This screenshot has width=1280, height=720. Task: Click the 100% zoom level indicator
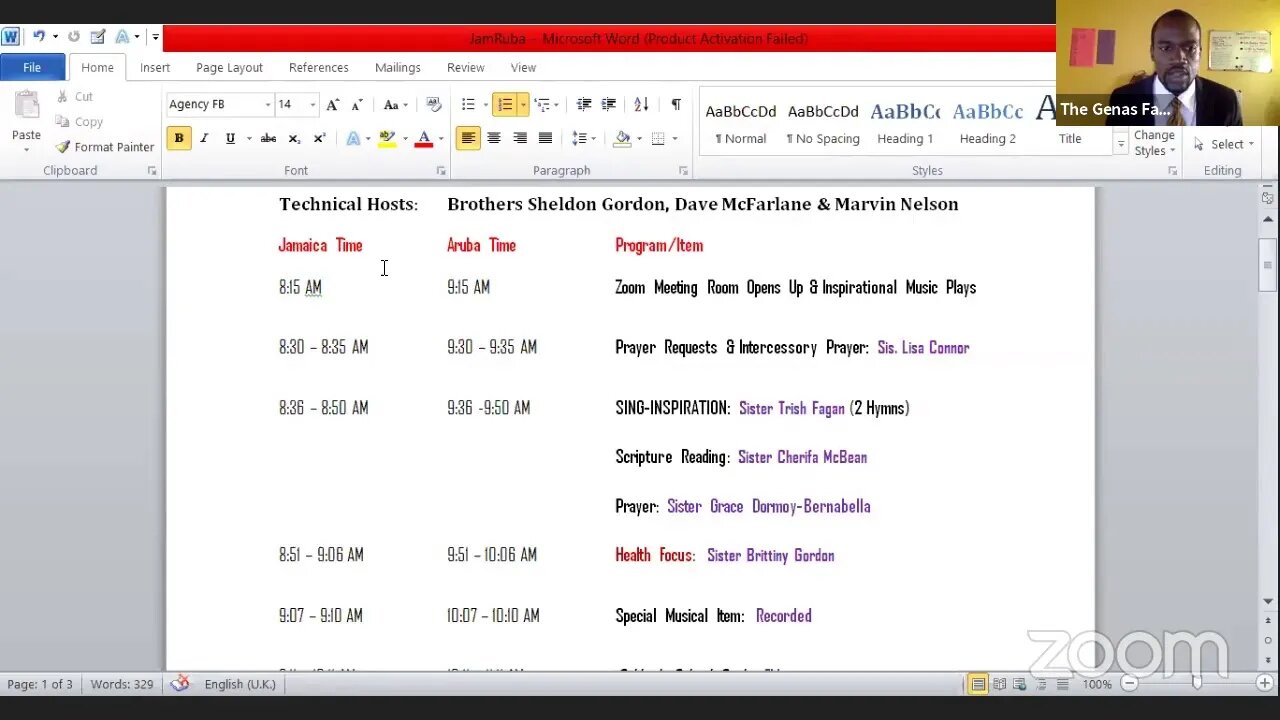(1097, 684)
